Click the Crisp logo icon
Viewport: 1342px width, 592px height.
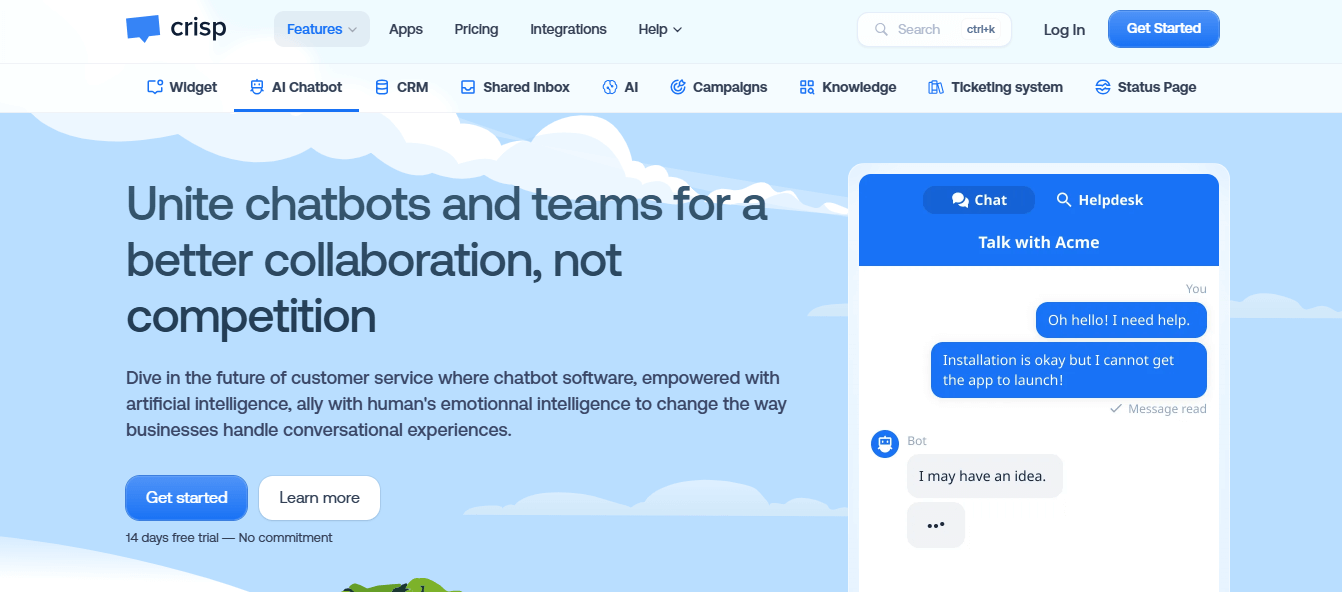(x=143, y=29)
